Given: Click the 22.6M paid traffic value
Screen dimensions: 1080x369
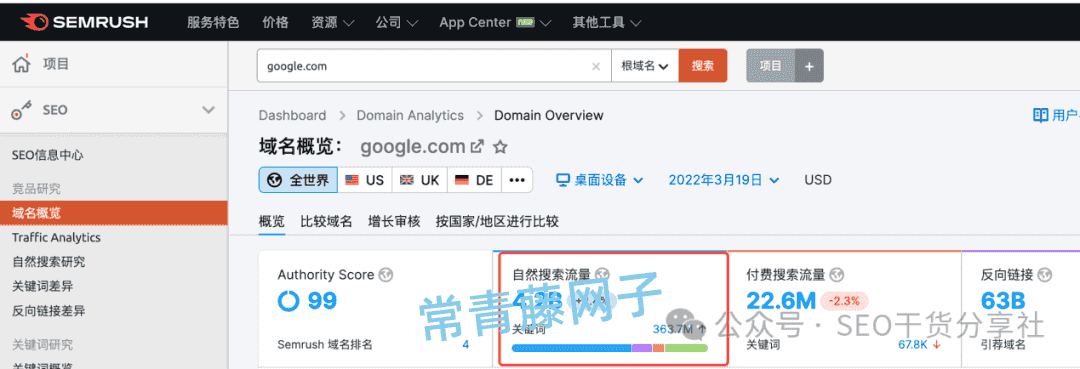Looking at the screenshot, I should 781,301.
